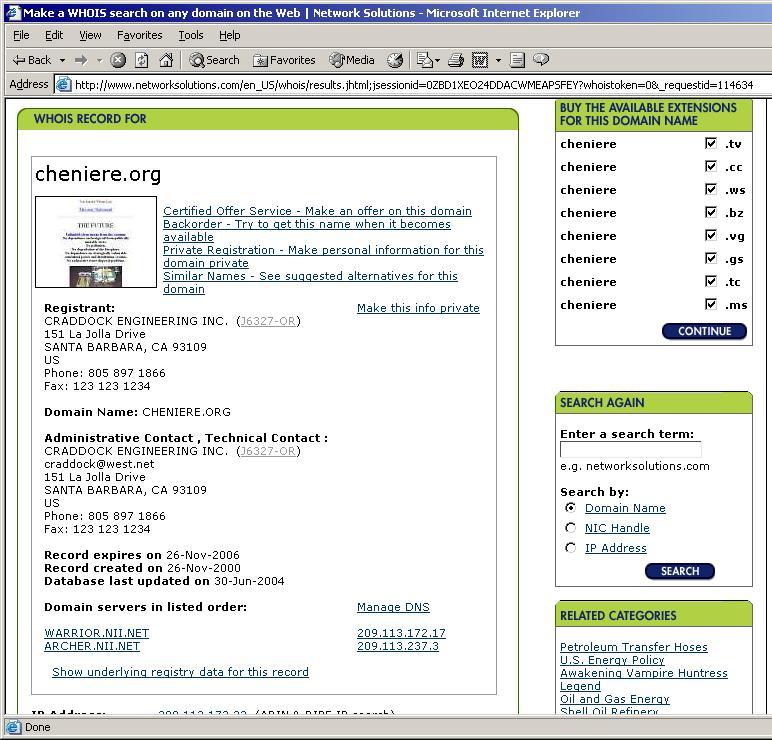Click the CONTINUE button
772x740 pixels.
[x=705, y=331]
